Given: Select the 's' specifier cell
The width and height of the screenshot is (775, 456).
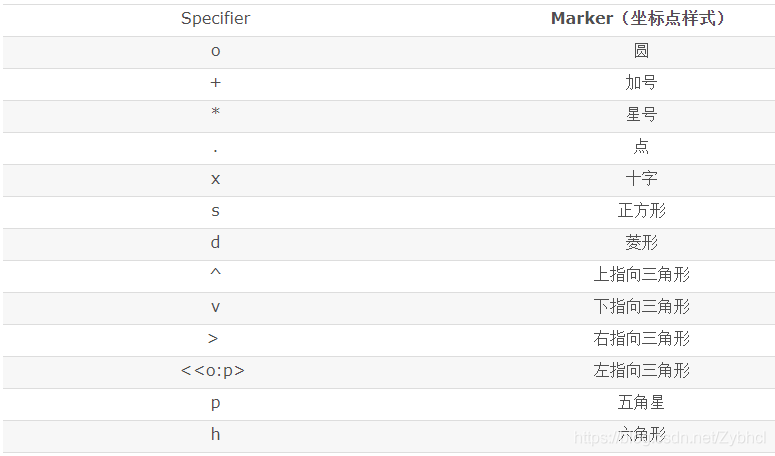Looking at the screenshot, I should [215, 211].
